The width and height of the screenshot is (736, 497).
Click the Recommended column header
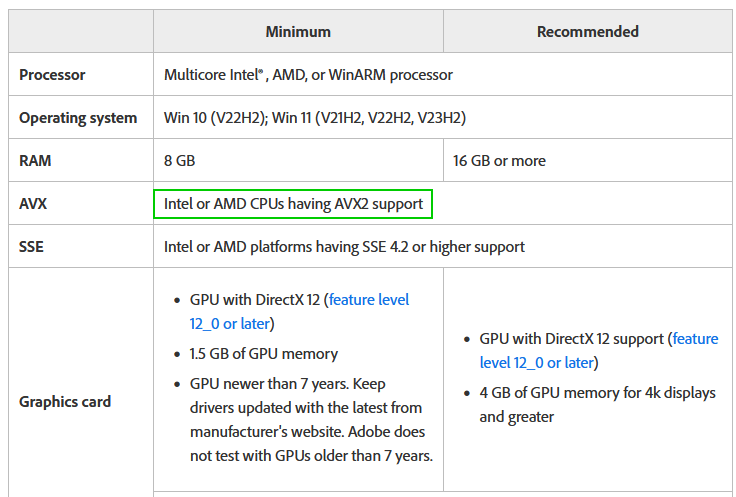pos(587,32)
